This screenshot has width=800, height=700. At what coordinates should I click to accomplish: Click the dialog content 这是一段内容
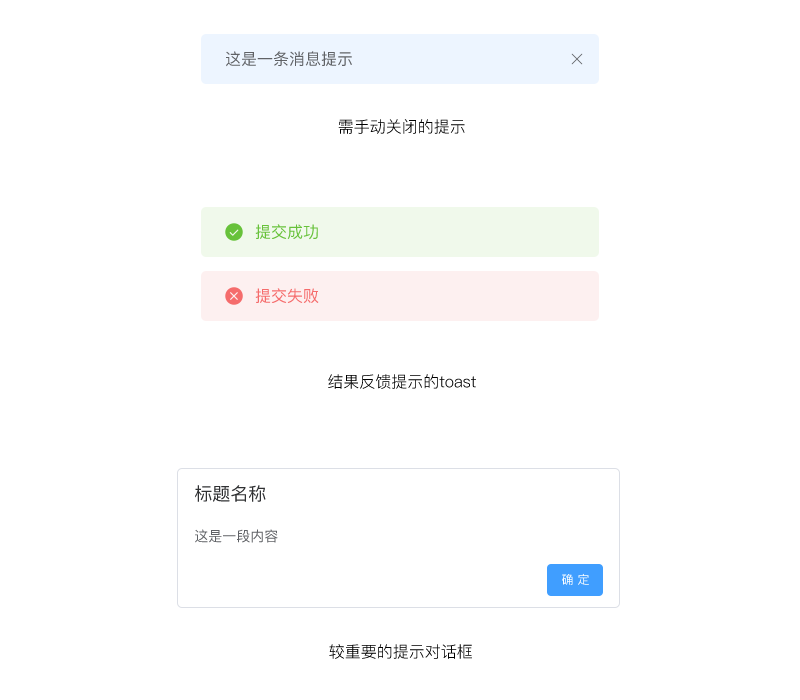point(236,536)
